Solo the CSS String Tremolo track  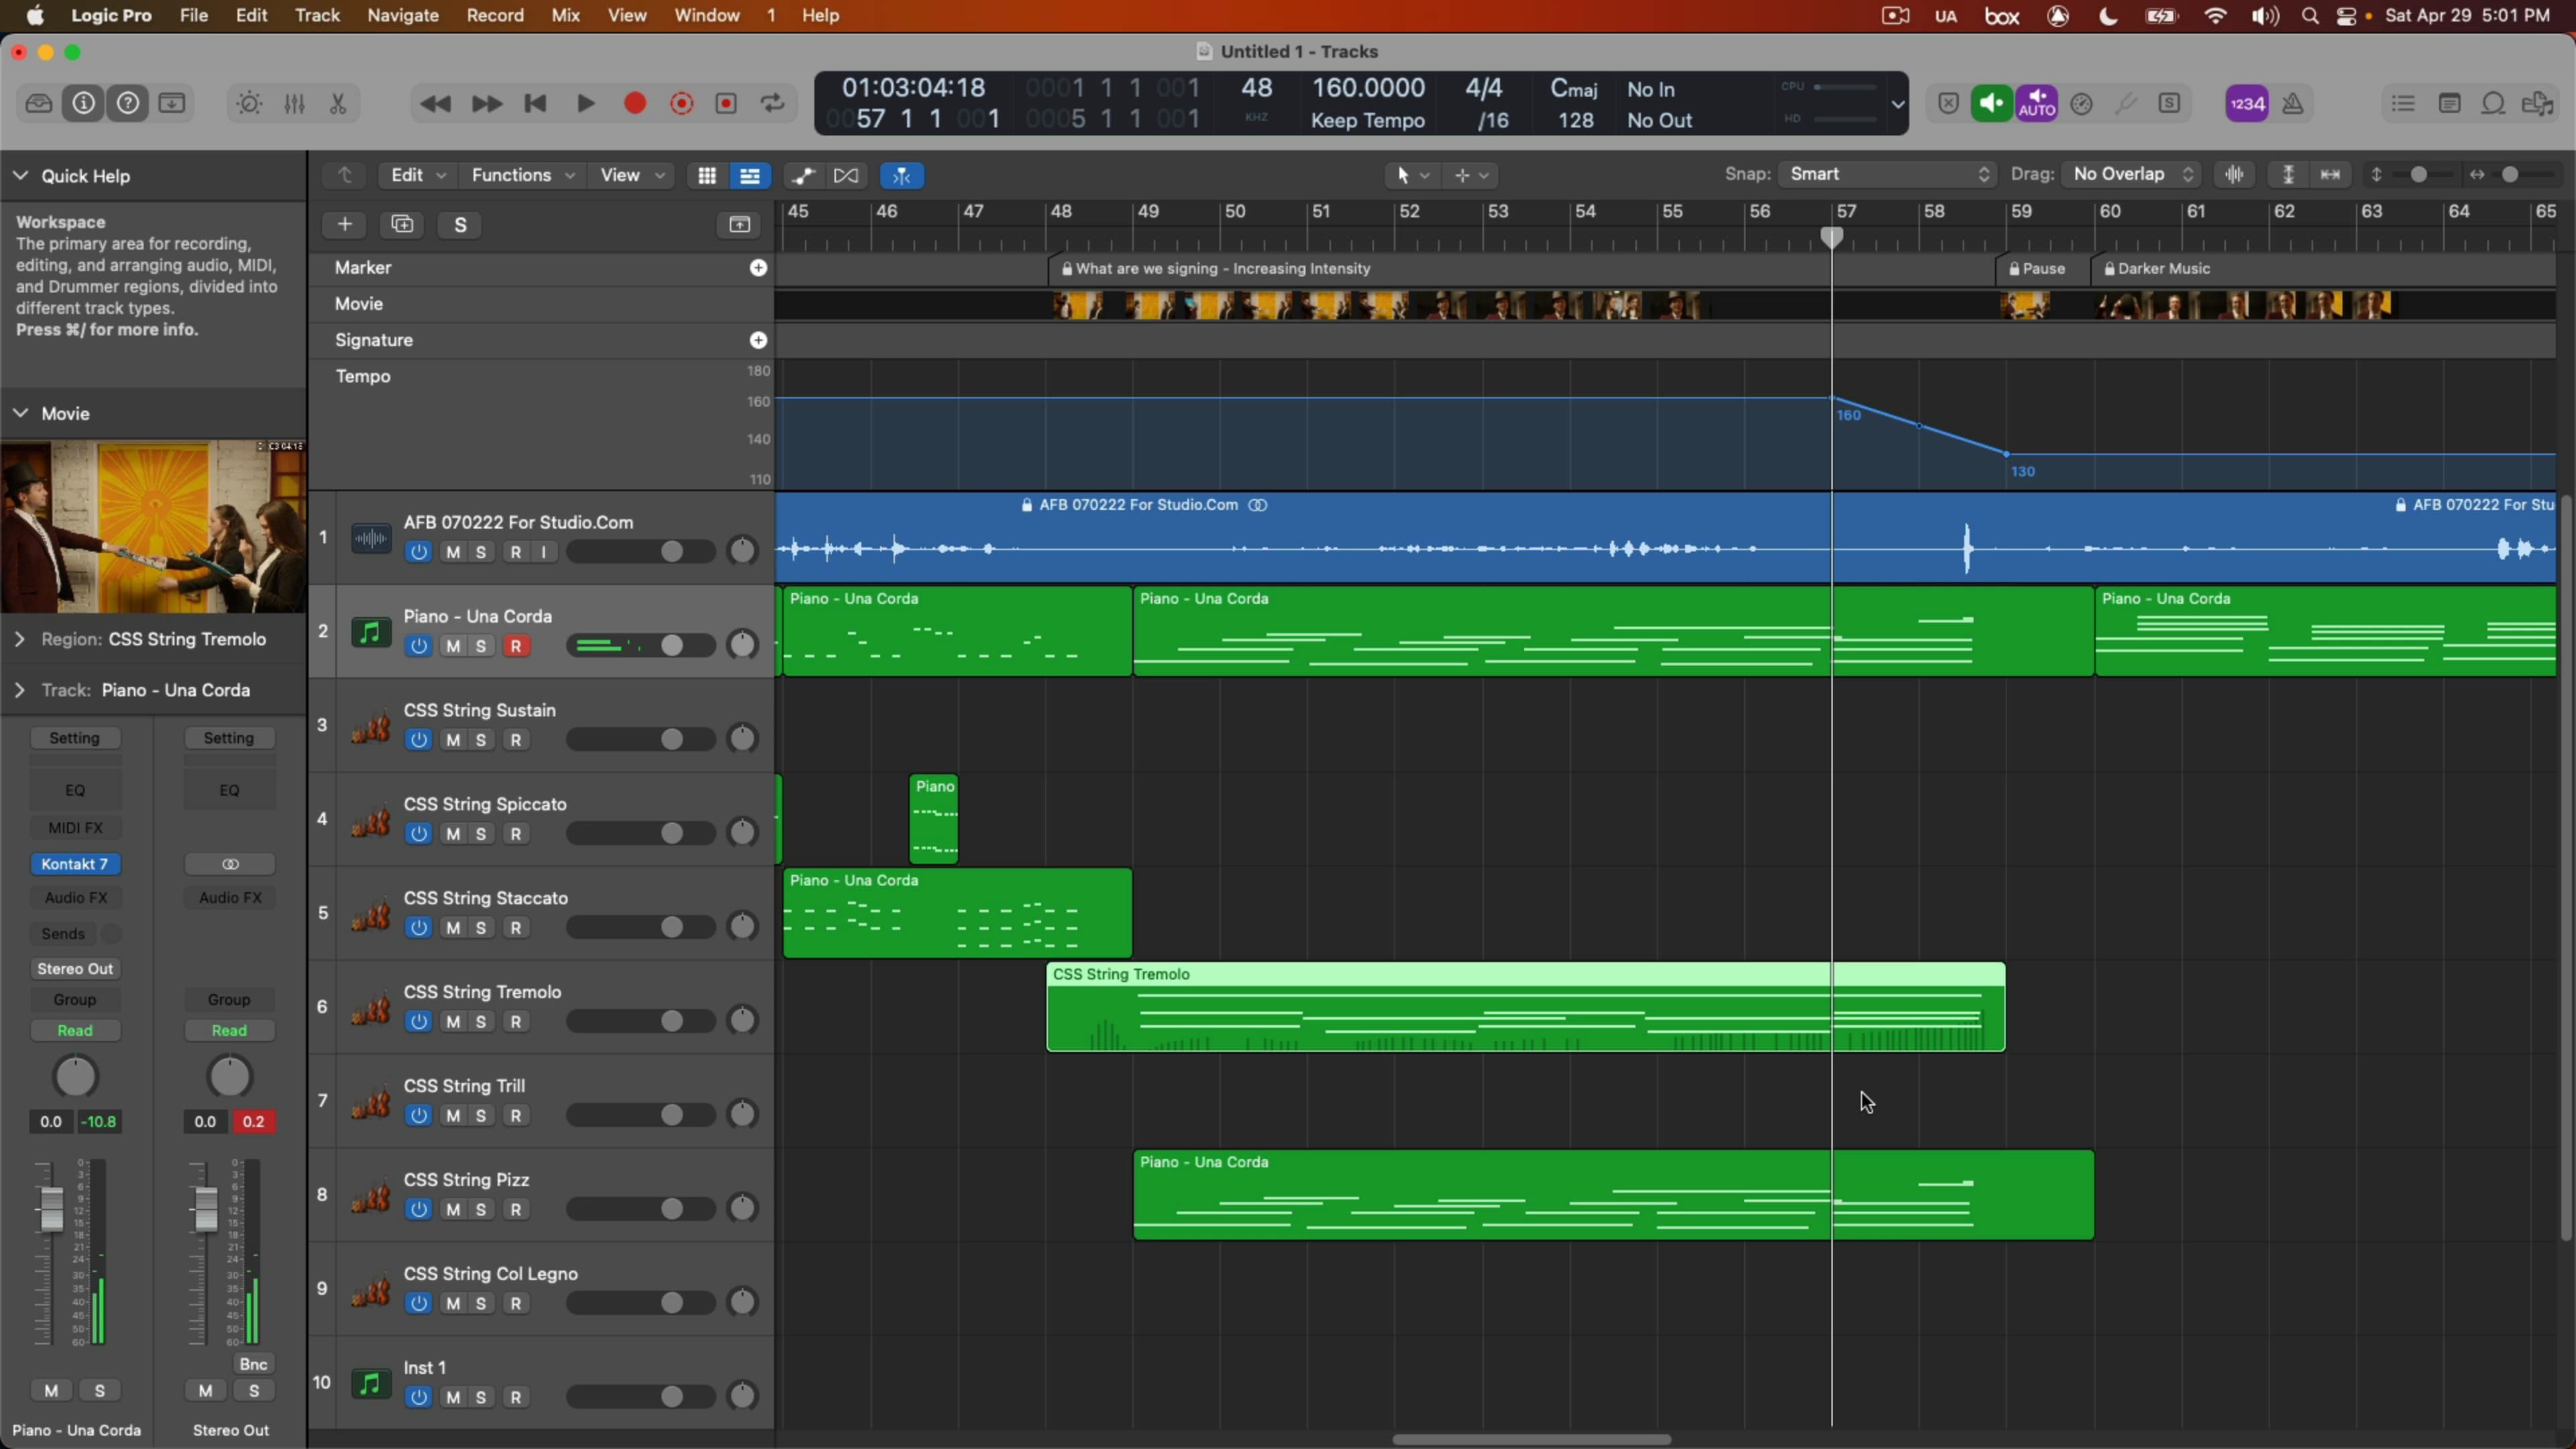point(481,1022)
